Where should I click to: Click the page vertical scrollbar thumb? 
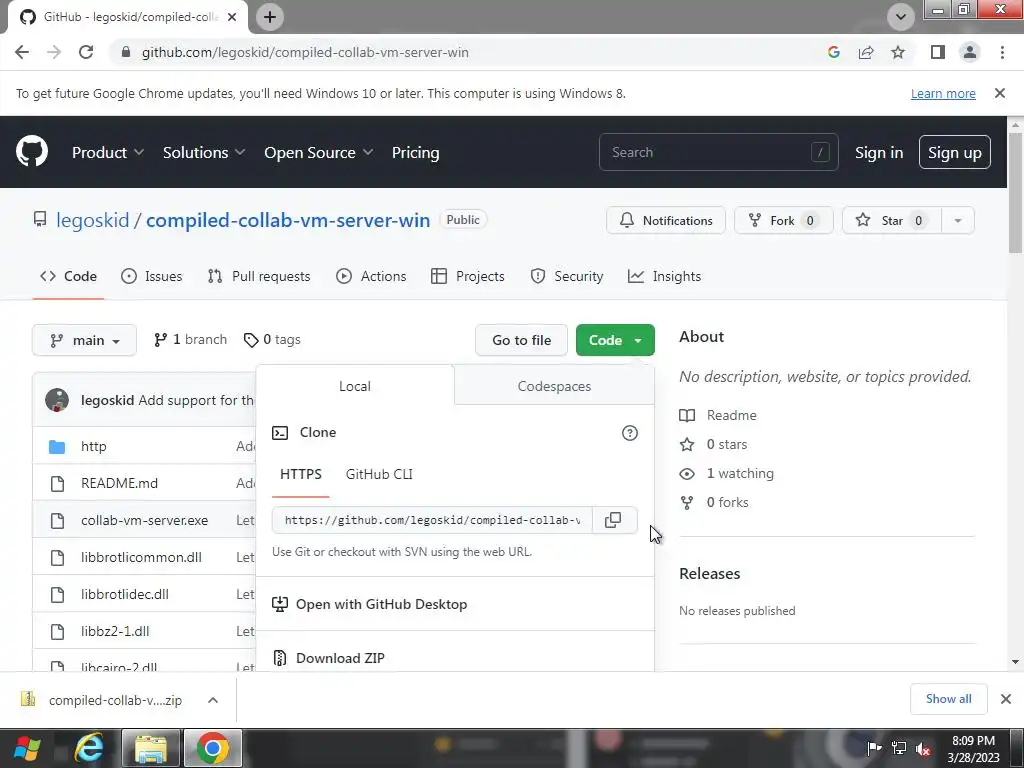pyautogui.click(x=1015, y=192)
